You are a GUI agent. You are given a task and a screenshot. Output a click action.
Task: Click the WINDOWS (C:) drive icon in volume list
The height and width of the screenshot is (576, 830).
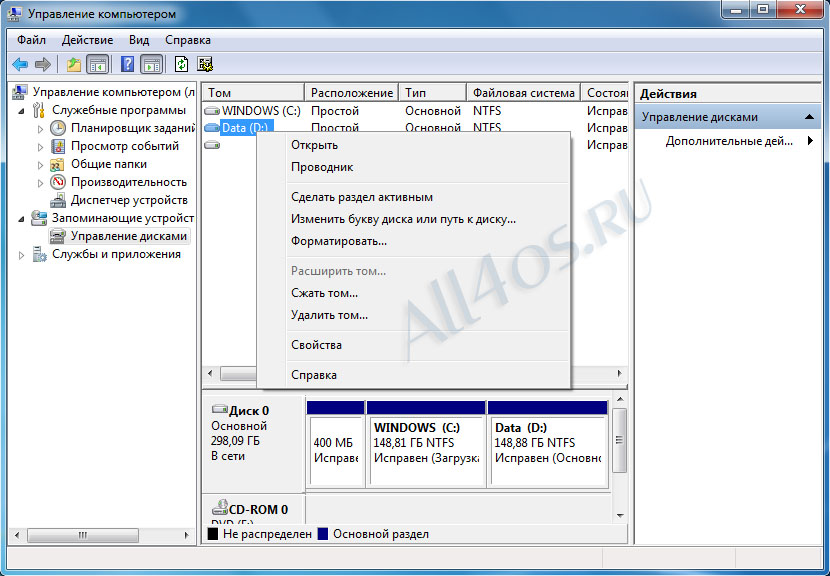[x=212, y=111]
